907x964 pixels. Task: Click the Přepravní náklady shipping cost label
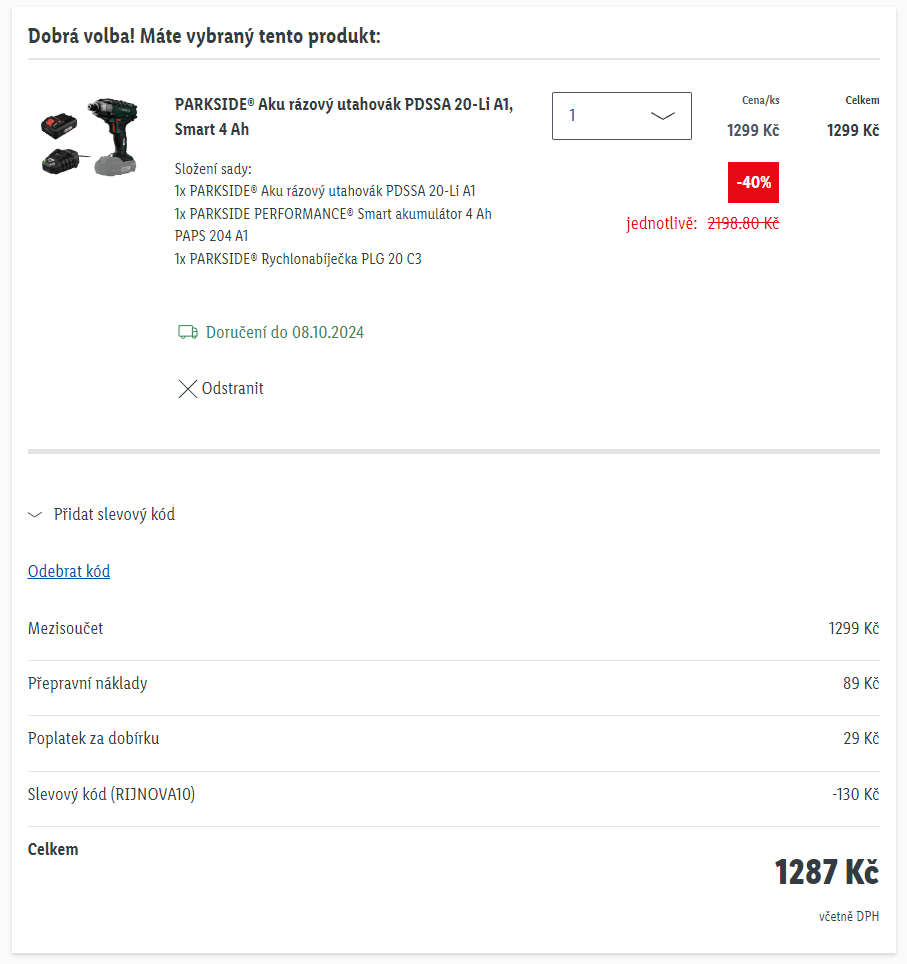[x=88, y=684]
